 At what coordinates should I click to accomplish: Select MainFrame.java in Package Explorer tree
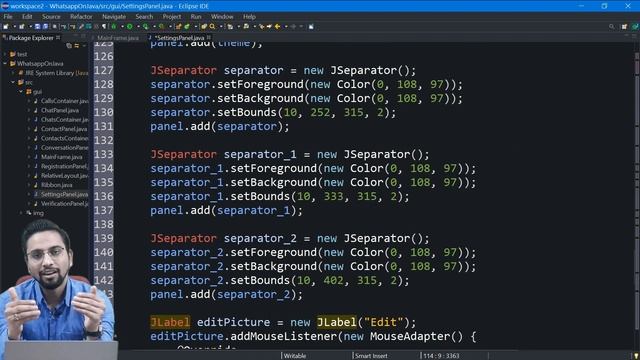click(x=62, y=157)
